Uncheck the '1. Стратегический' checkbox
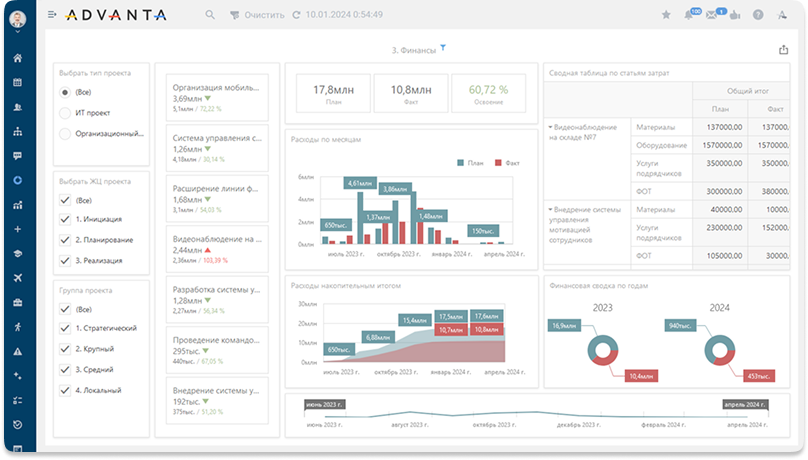 [65, 328]
